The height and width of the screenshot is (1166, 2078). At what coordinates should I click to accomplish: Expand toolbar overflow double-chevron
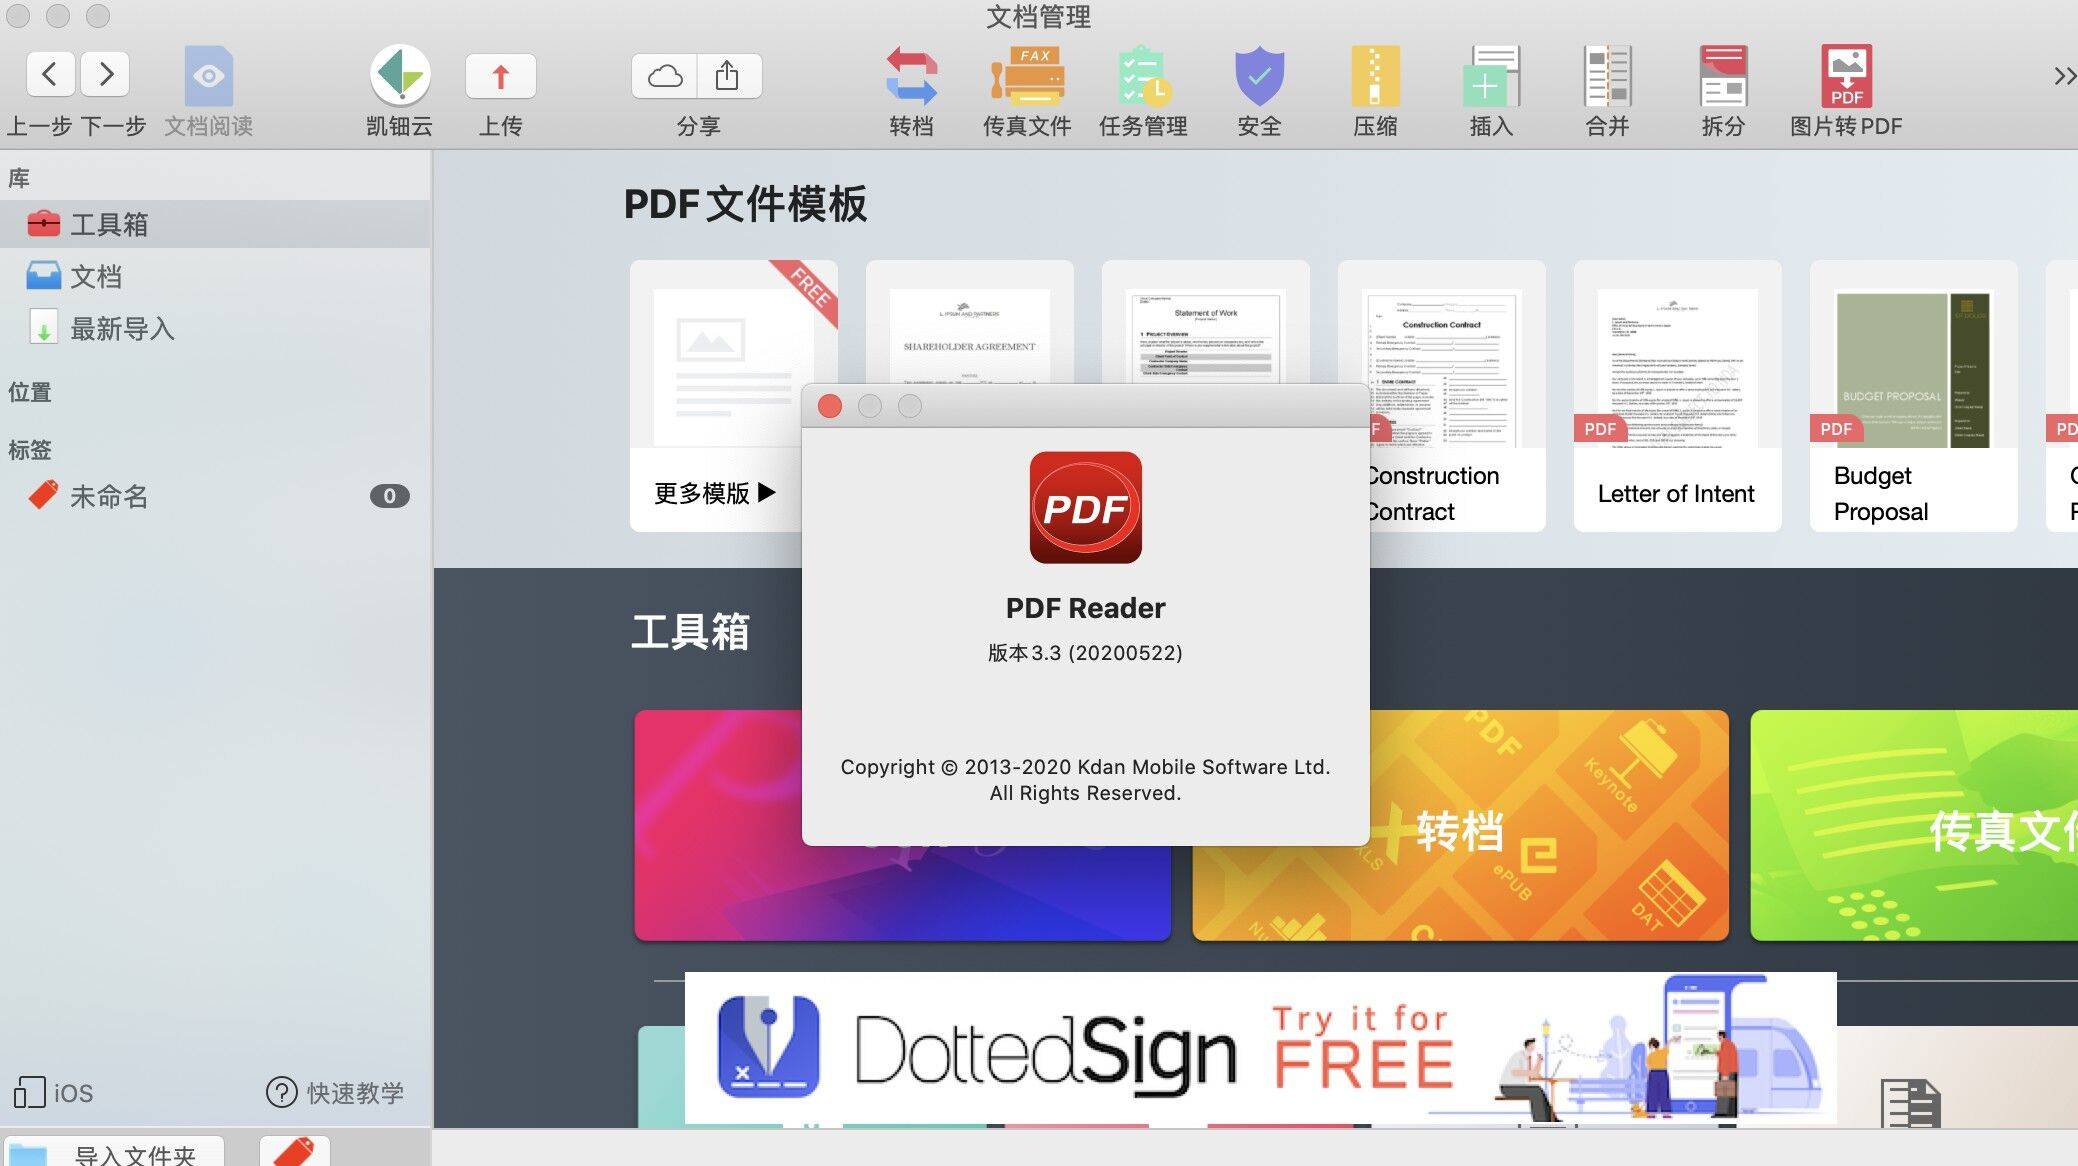[2063, 76]
